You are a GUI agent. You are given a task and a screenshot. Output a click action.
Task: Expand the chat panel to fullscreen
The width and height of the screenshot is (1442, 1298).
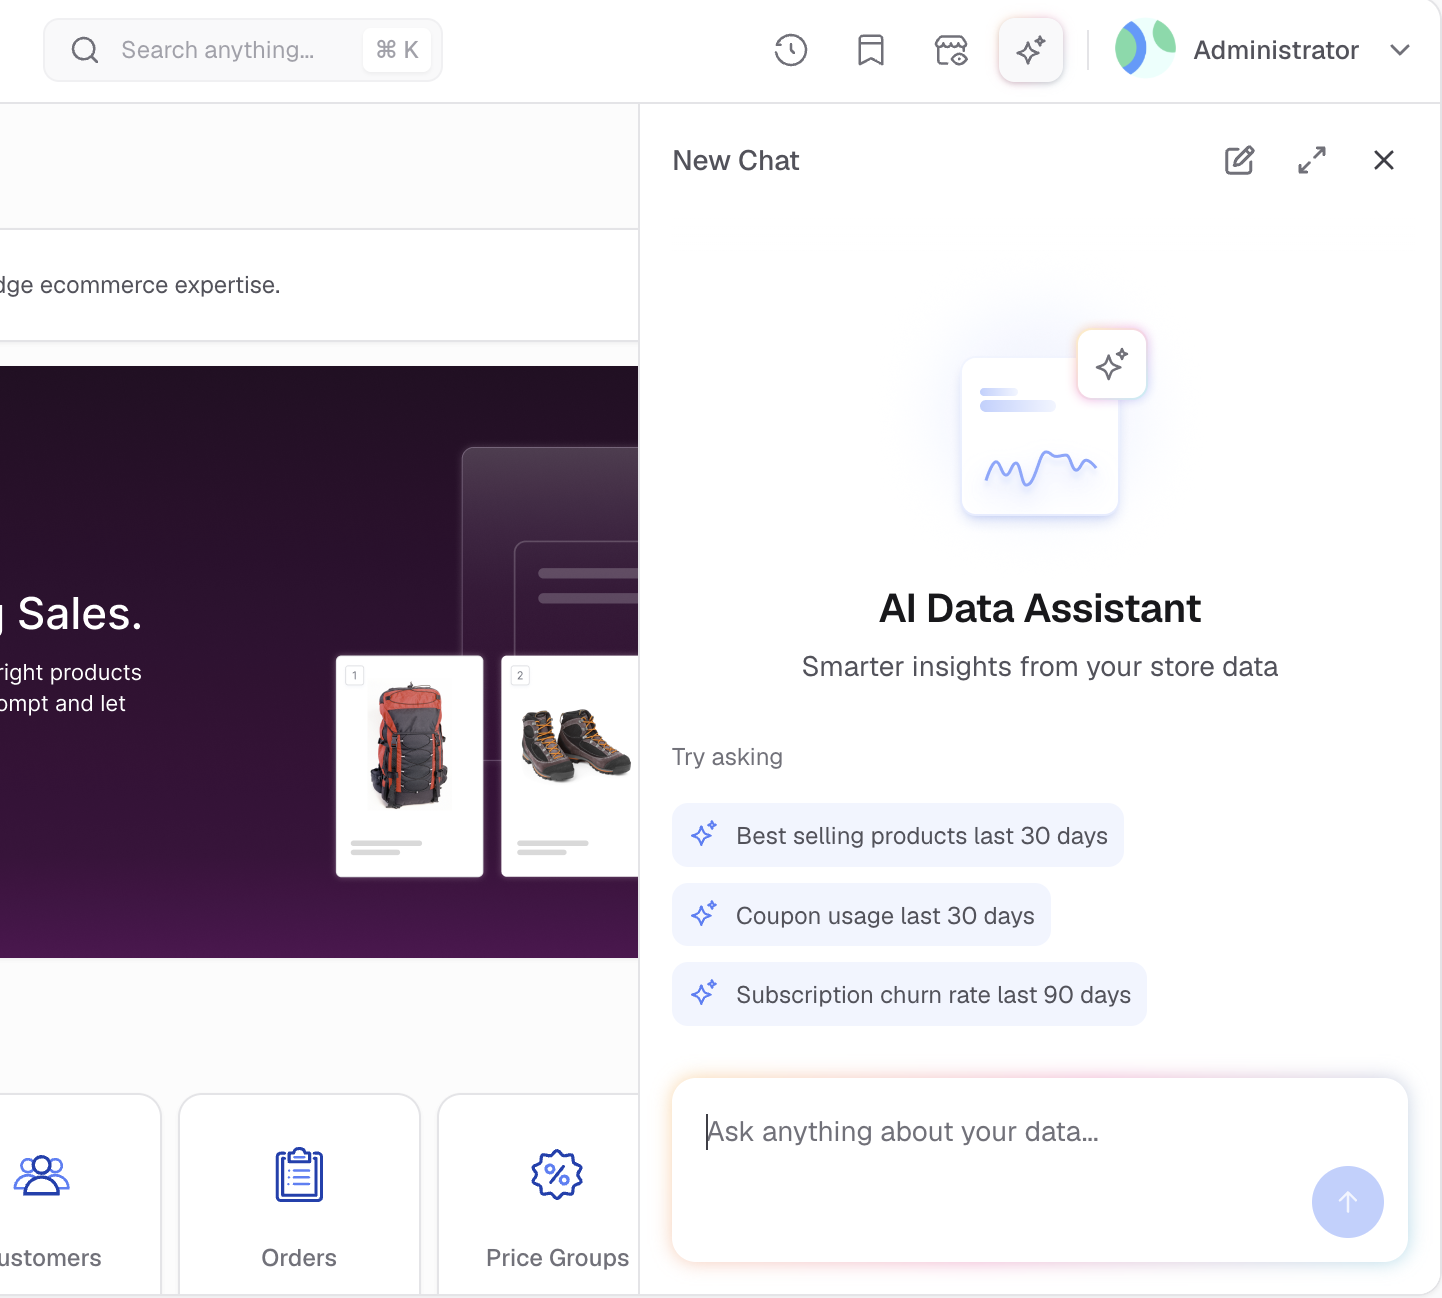(1312, 160)
